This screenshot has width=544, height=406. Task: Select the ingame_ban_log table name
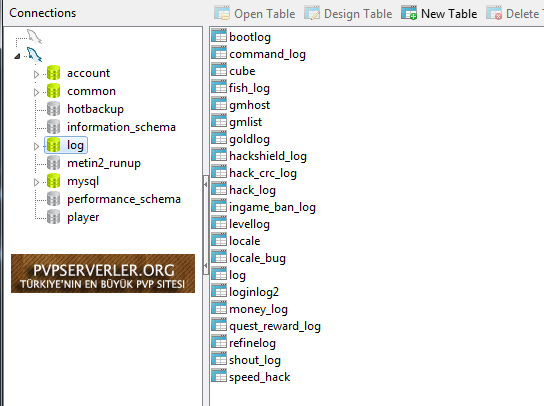coord(272,207)
